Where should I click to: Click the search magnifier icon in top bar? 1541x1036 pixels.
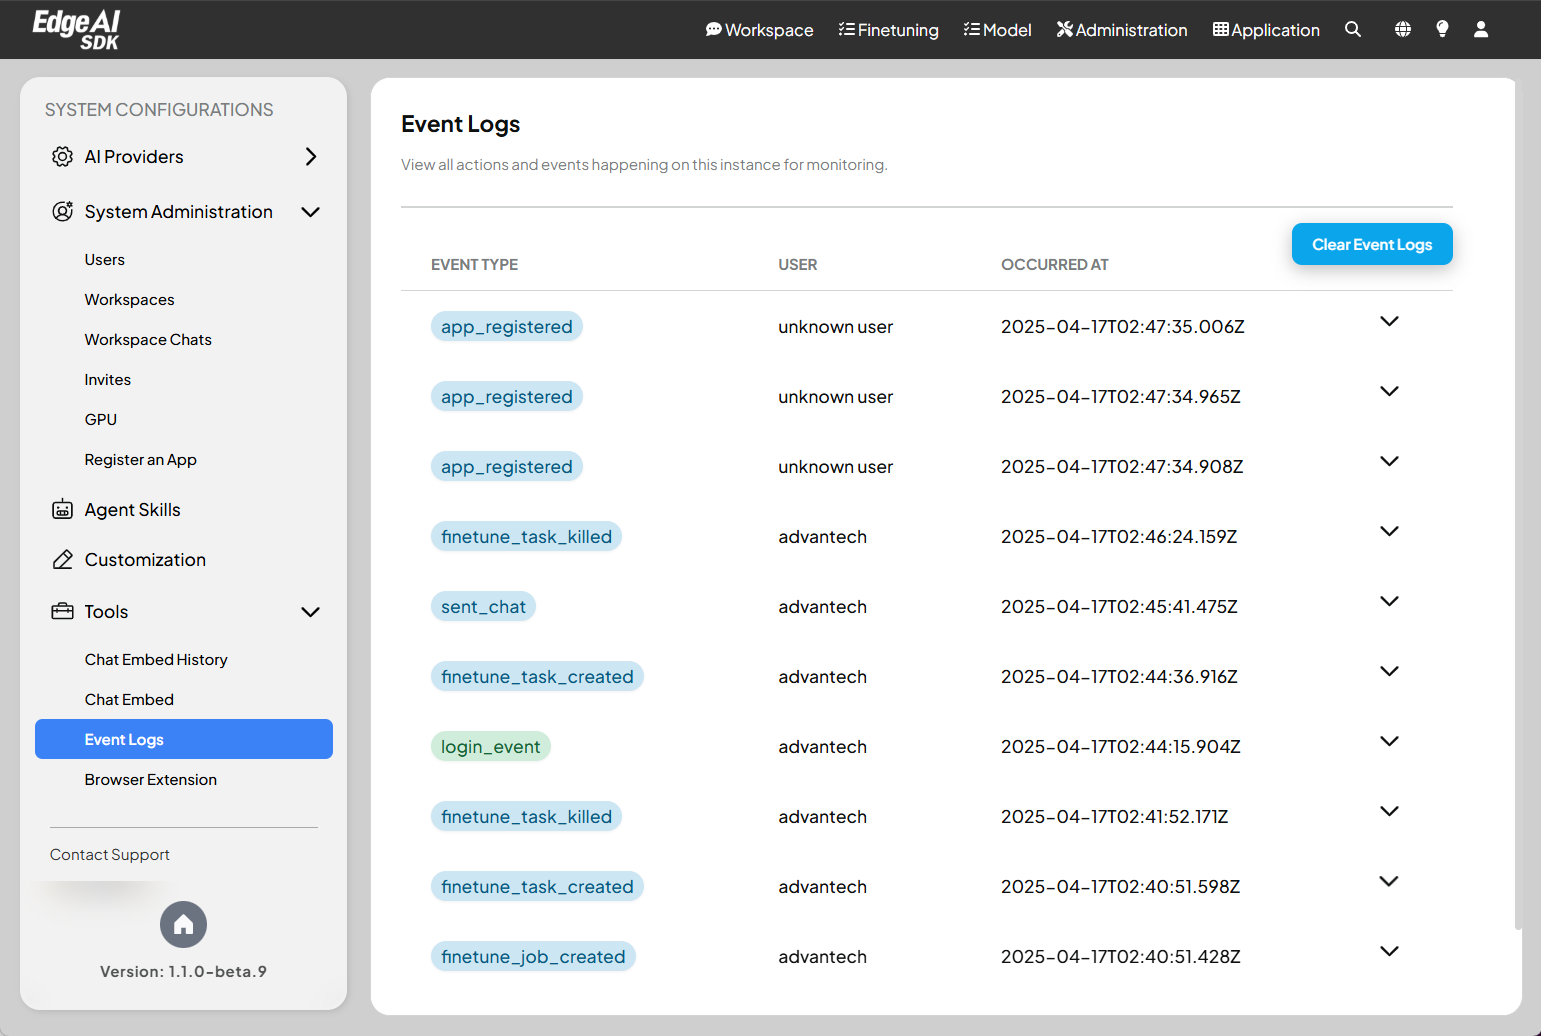[x=1353, y=29]
